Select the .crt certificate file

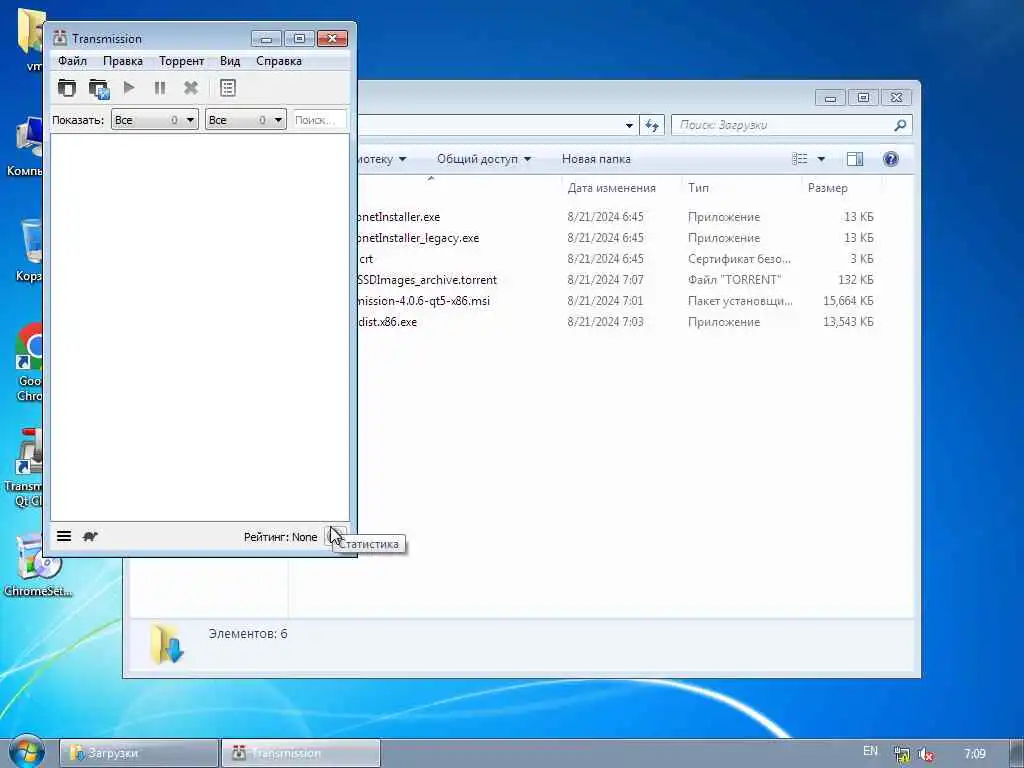[x=366, y=259]
